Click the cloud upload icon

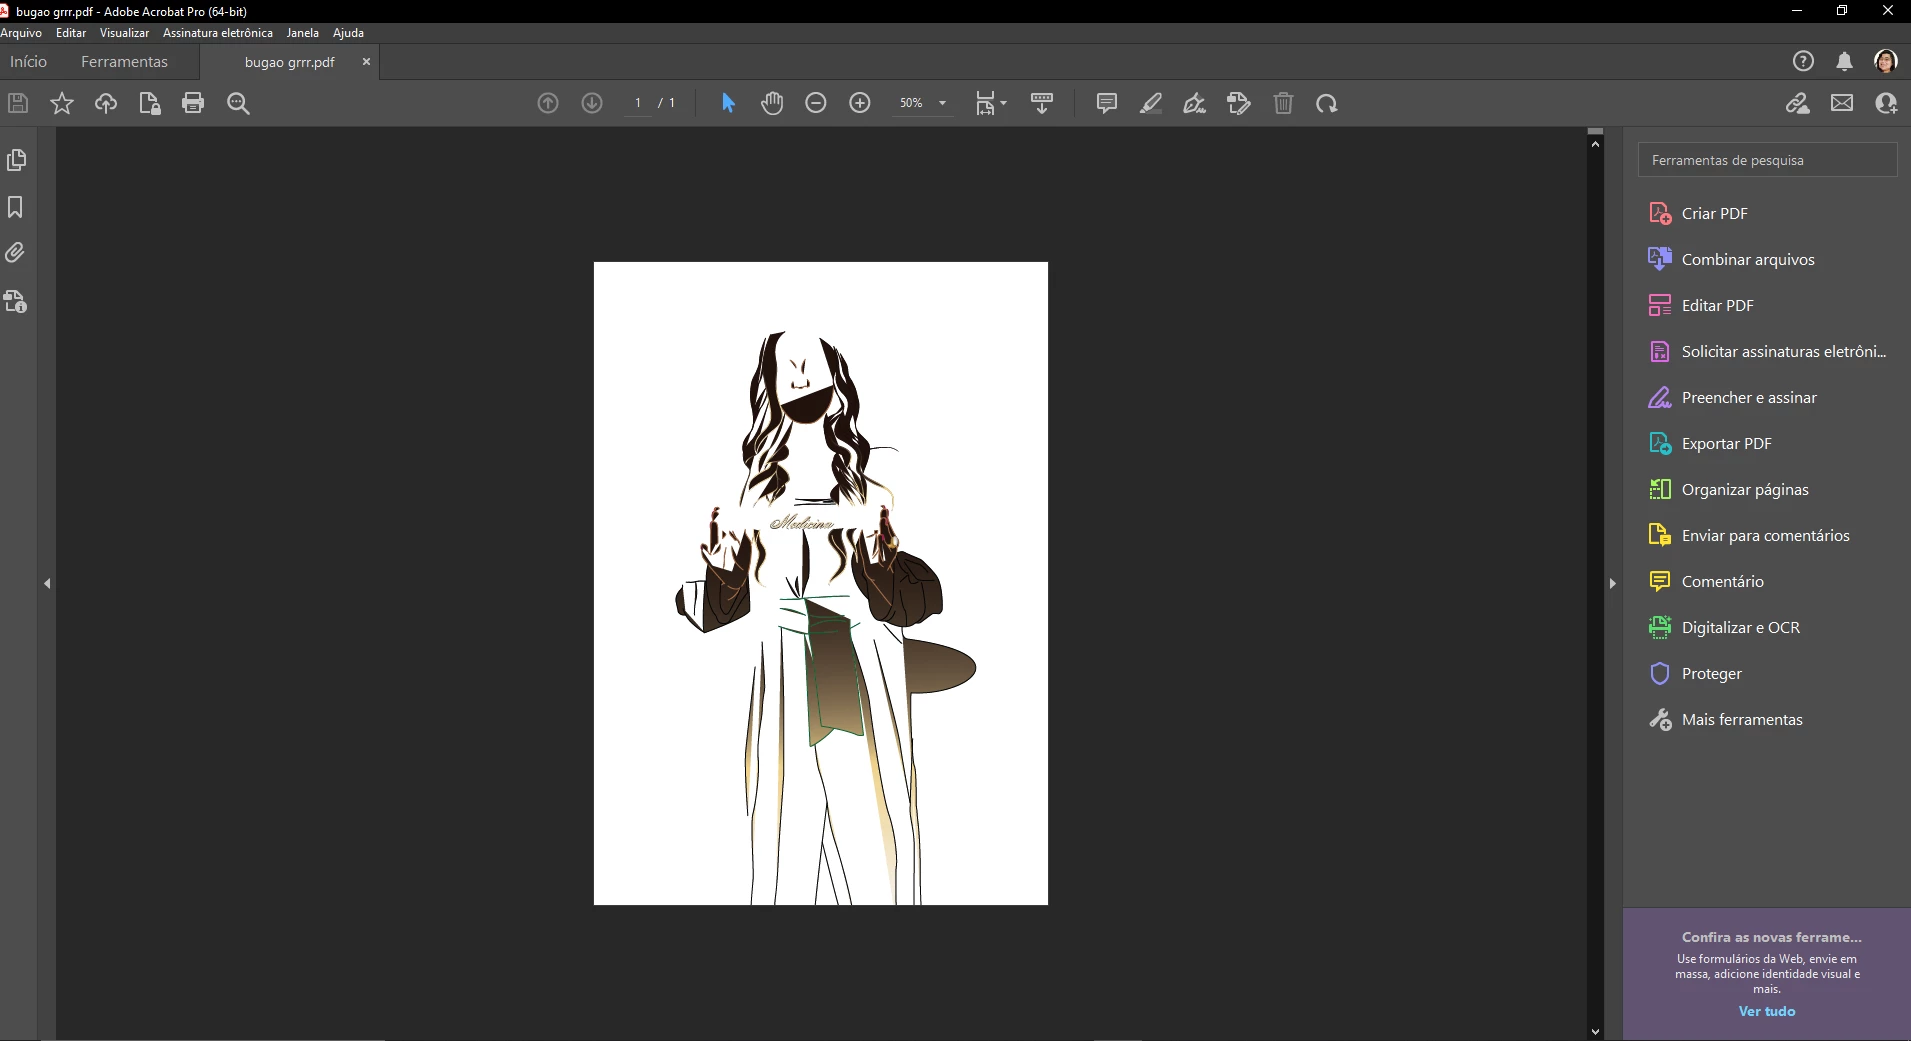click(x=106, y=103)
